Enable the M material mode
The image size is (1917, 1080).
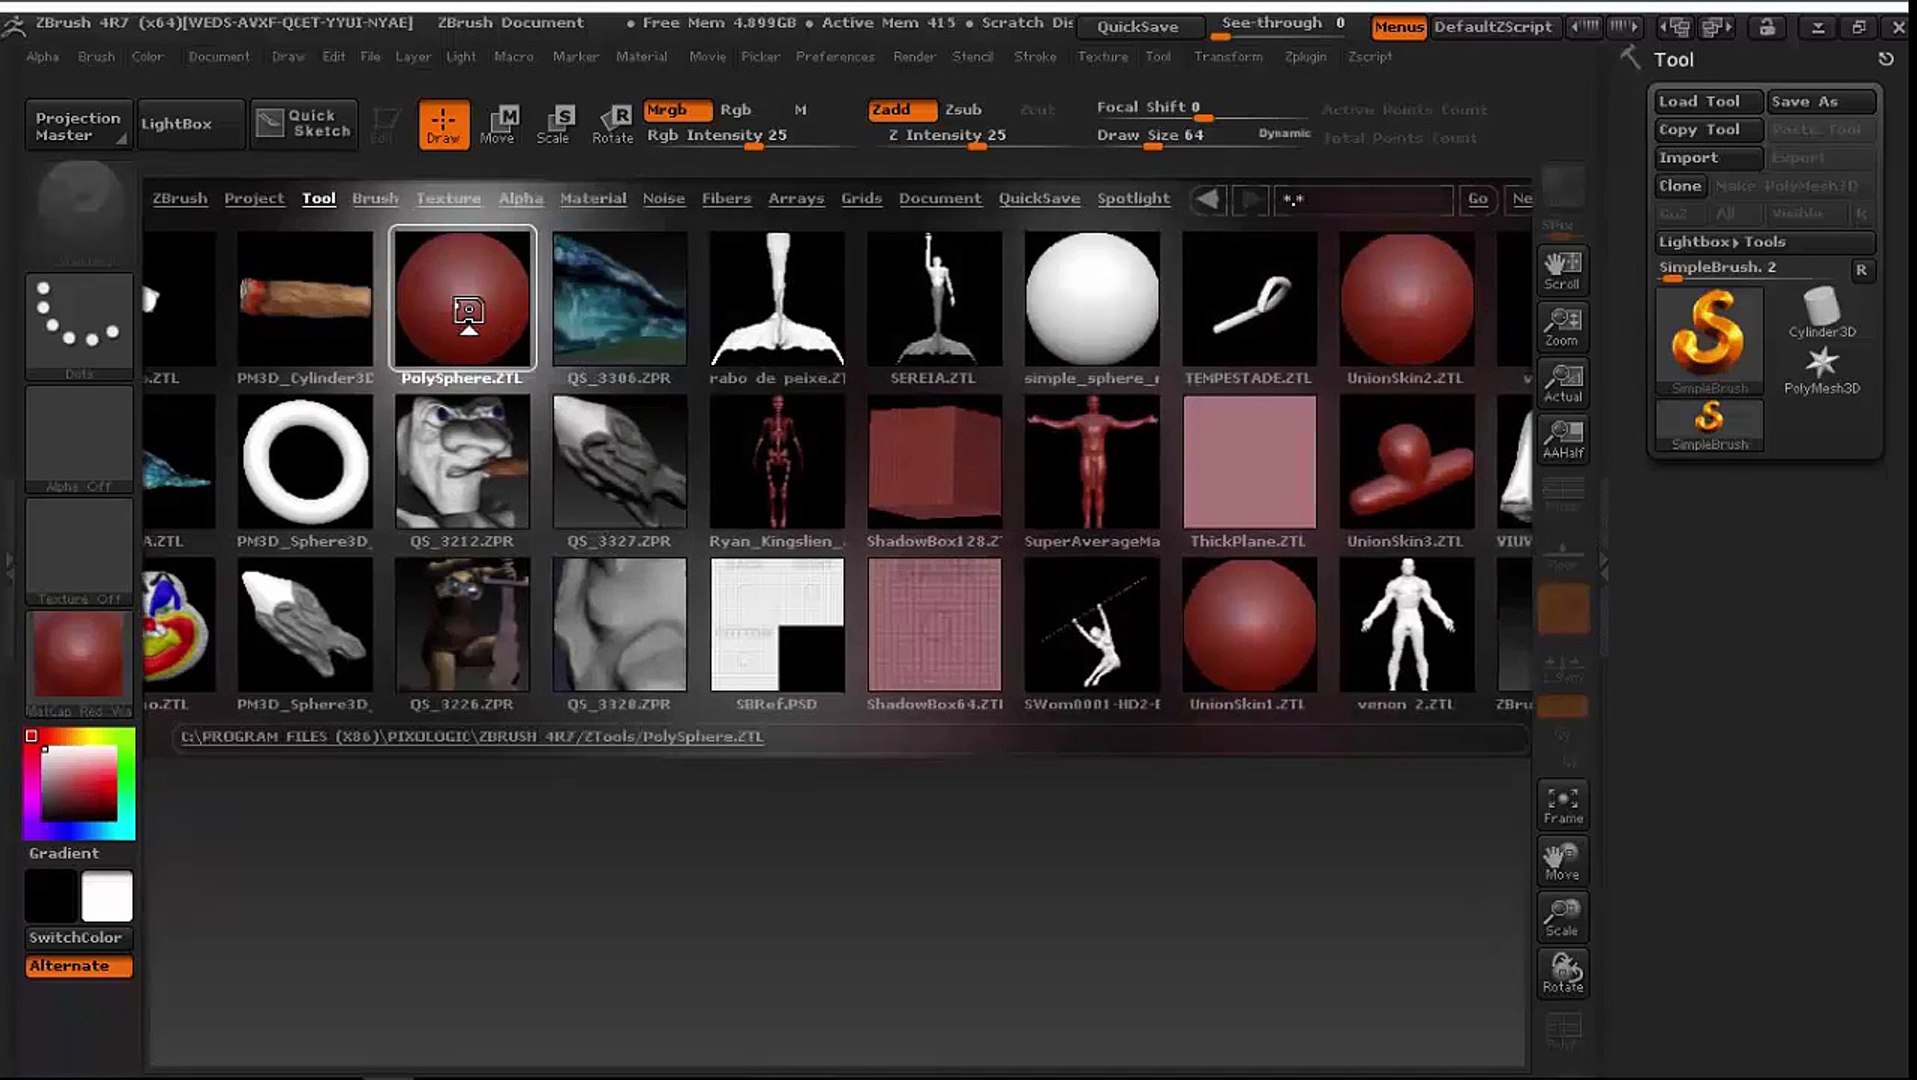click(x=800, y=109)
